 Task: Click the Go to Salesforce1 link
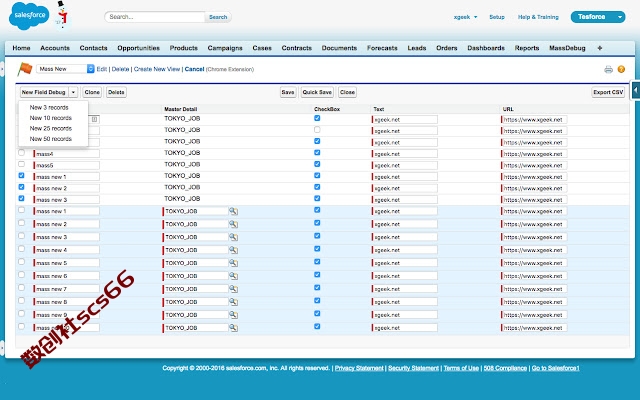(x=555, y=368)
